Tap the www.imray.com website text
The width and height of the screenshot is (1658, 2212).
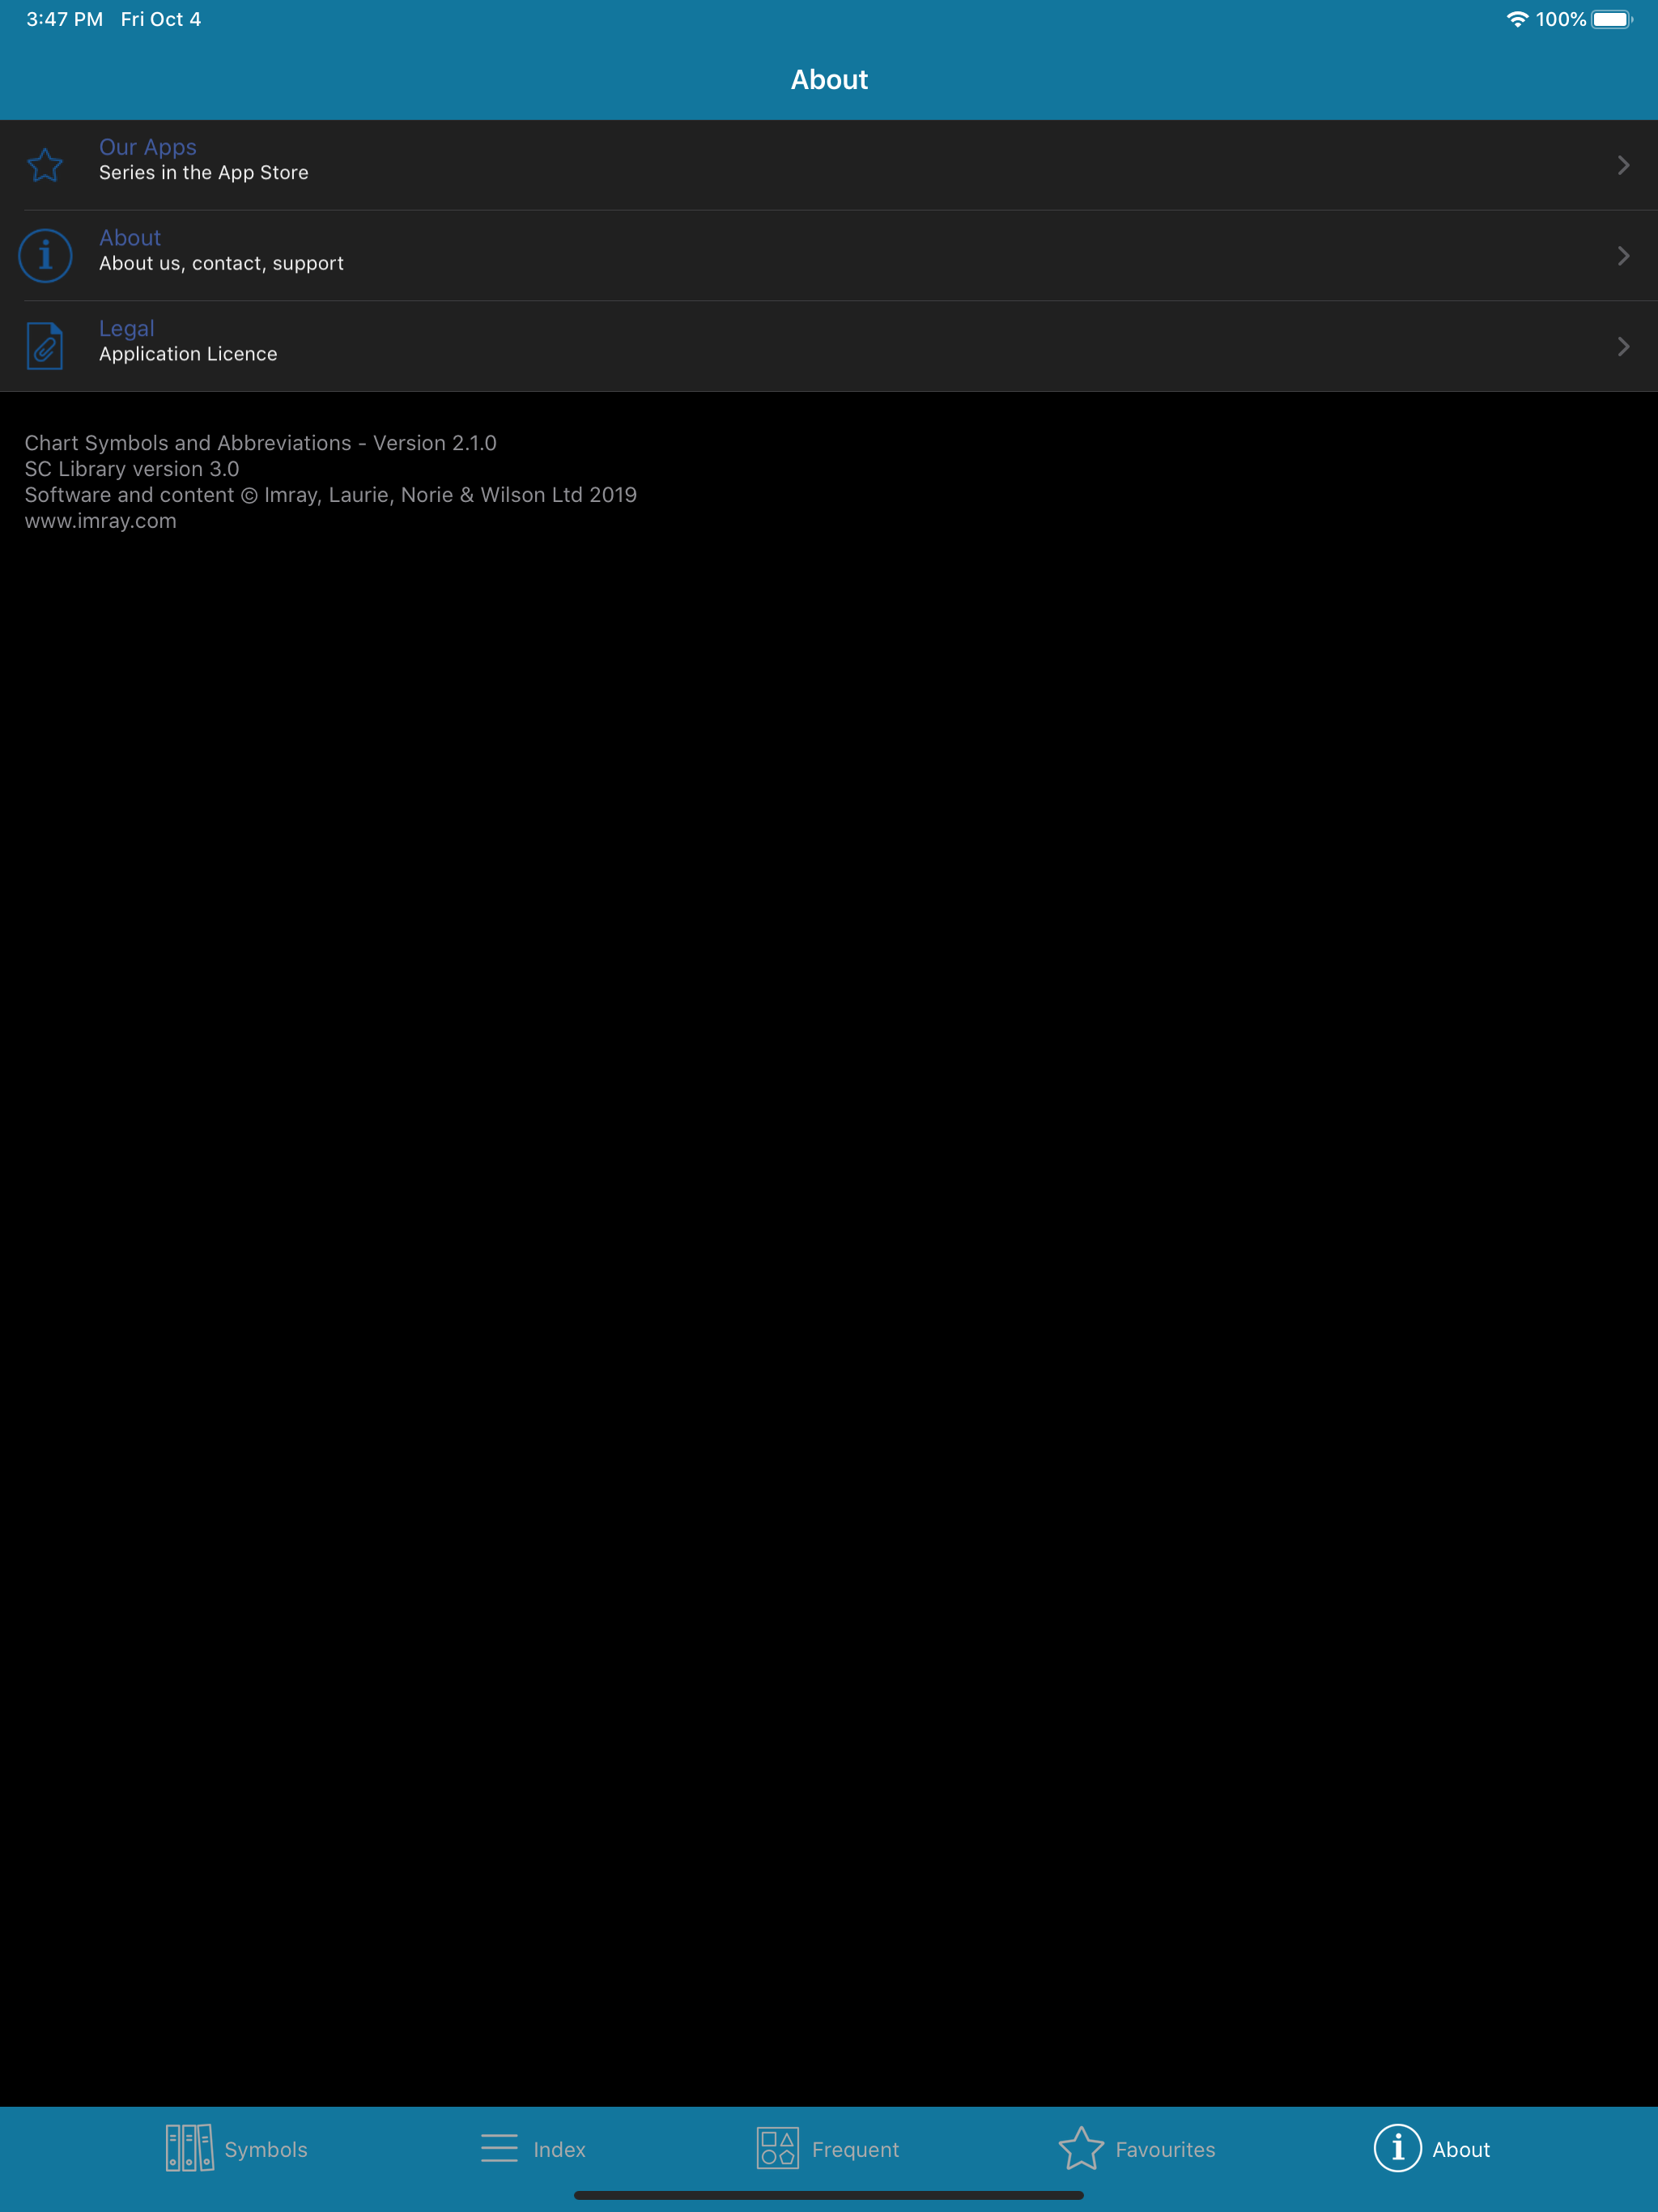100,521
